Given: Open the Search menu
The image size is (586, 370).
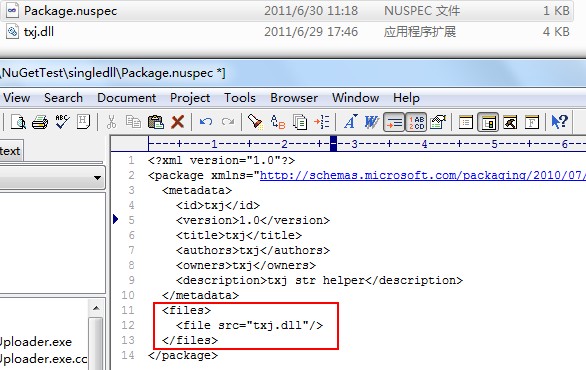Looking at the screenshot, I should [x=64, y=98].
